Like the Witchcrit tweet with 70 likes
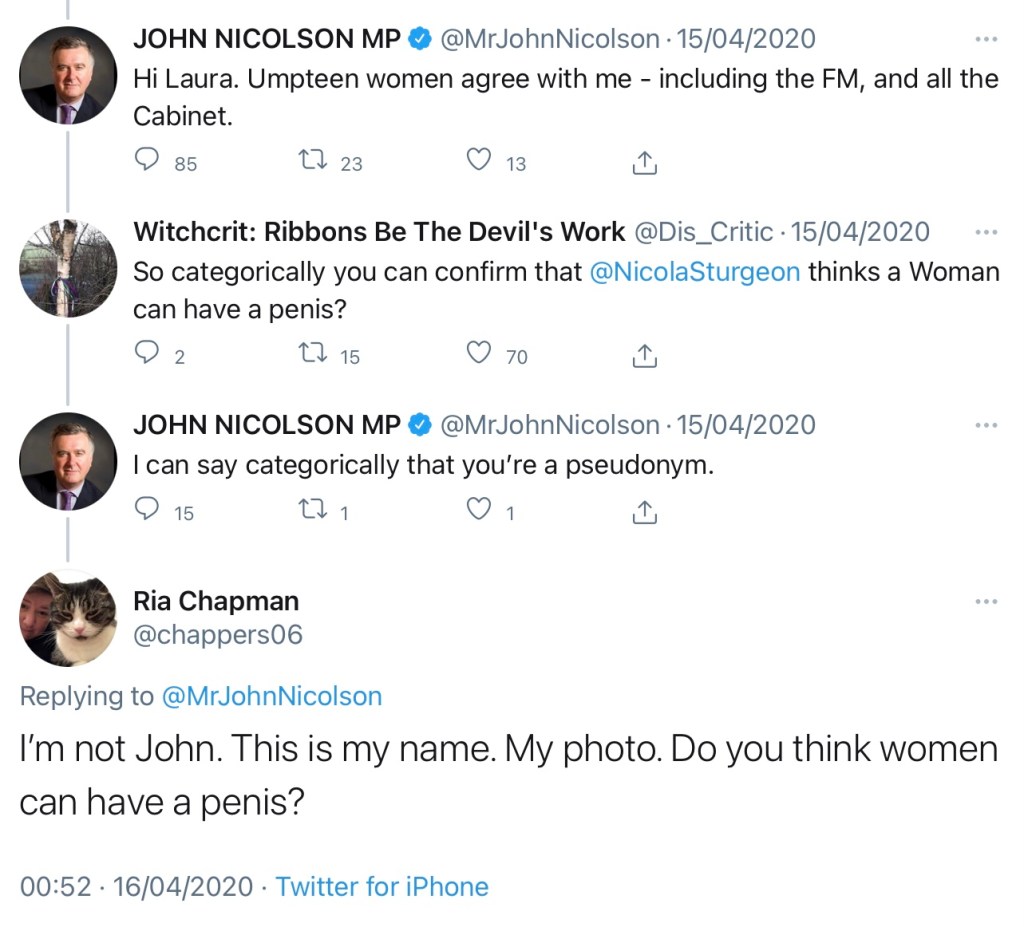 pyautogui.click(x=481, y=354)
